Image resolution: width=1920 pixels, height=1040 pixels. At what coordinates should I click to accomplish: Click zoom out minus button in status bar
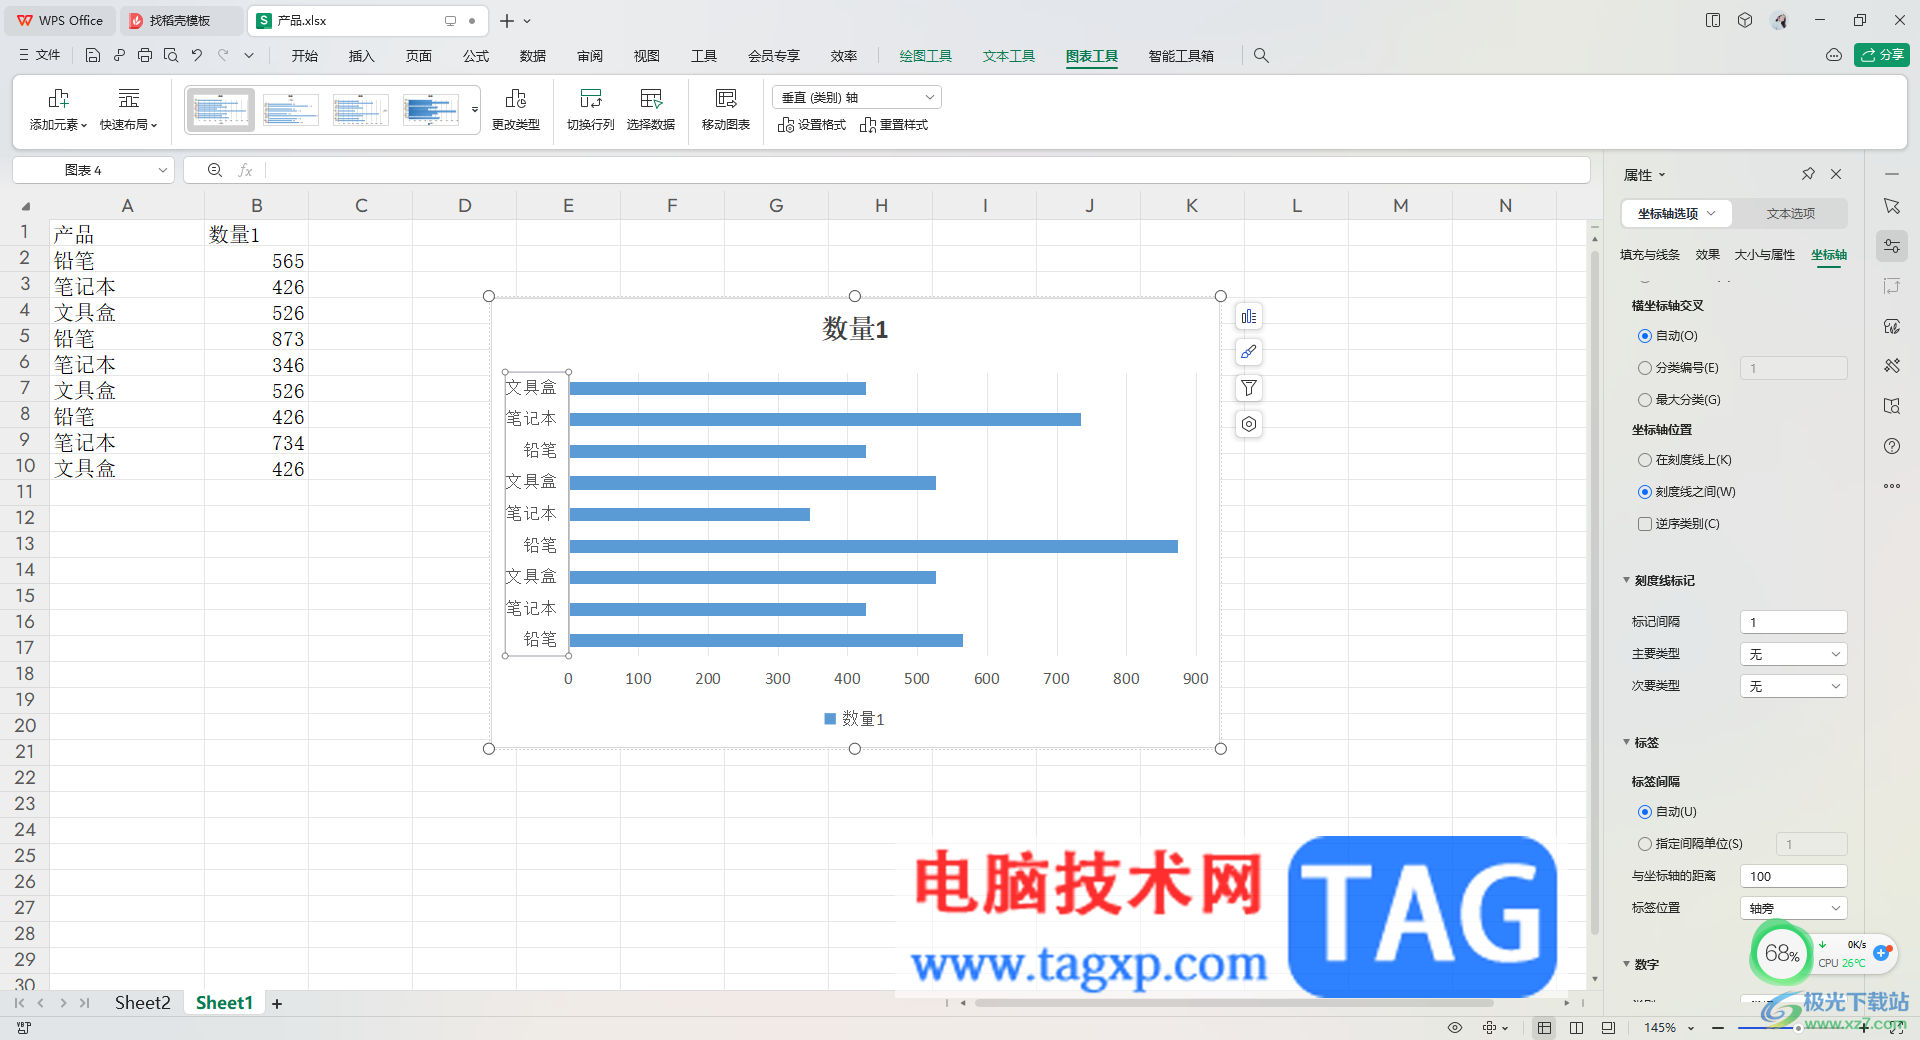pos(1717,1028)
